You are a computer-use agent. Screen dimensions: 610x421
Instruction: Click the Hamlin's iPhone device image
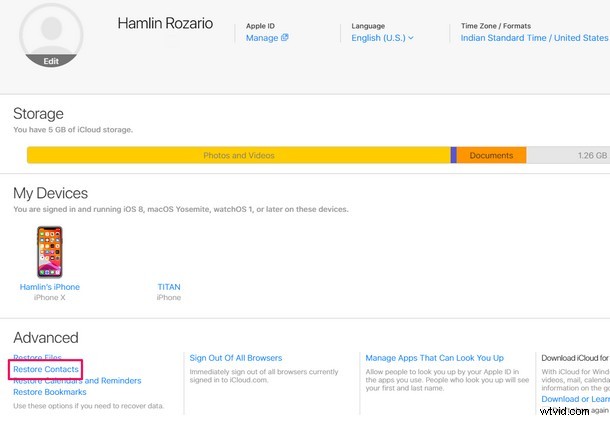50,251
